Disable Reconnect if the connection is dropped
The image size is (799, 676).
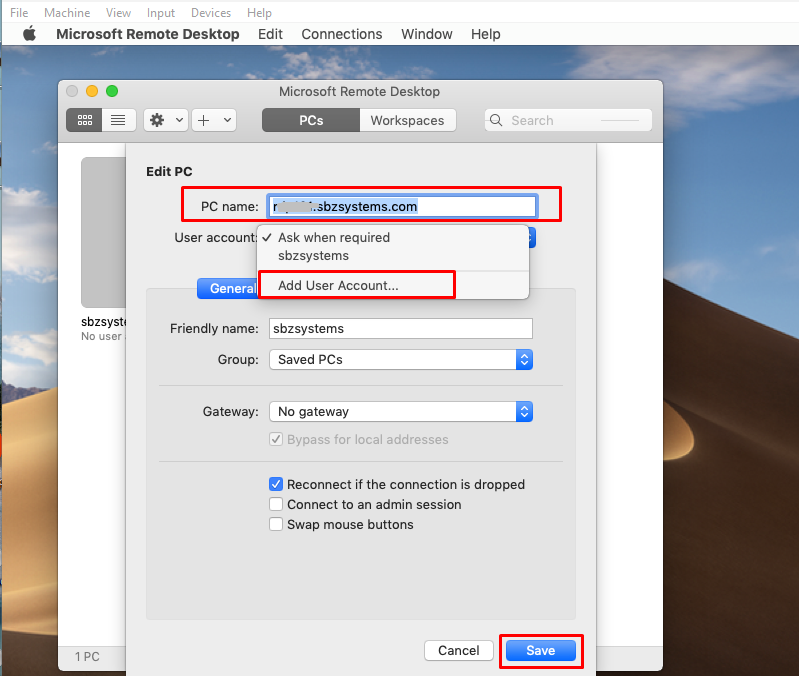point(276,484)
